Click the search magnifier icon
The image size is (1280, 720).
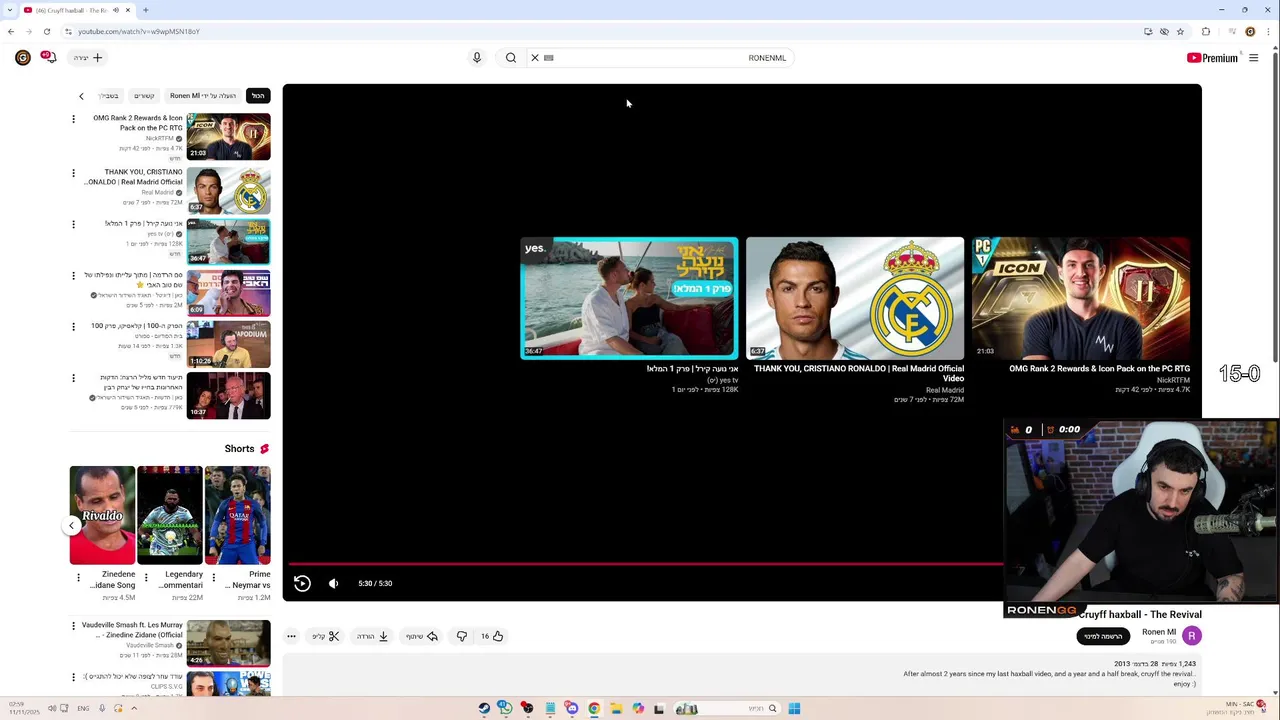[511, 58]
